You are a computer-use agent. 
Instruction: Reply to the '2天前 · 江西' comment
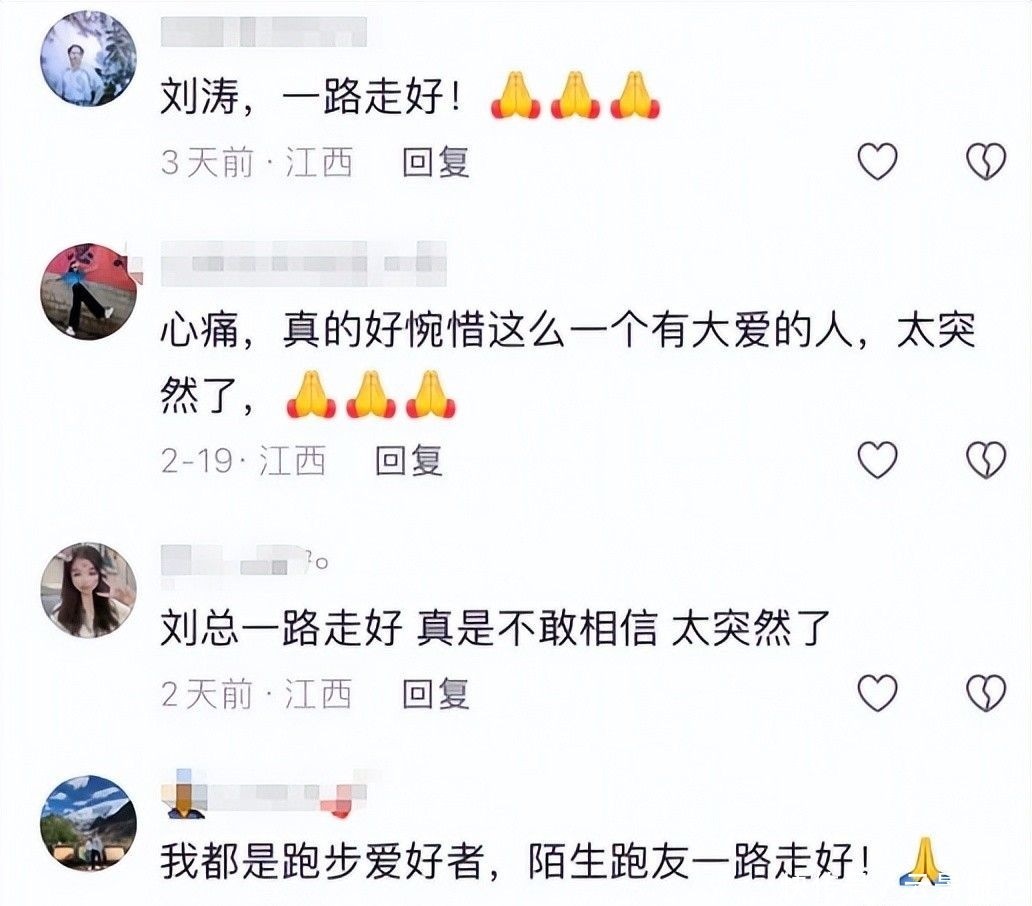(x=436, y=693)
